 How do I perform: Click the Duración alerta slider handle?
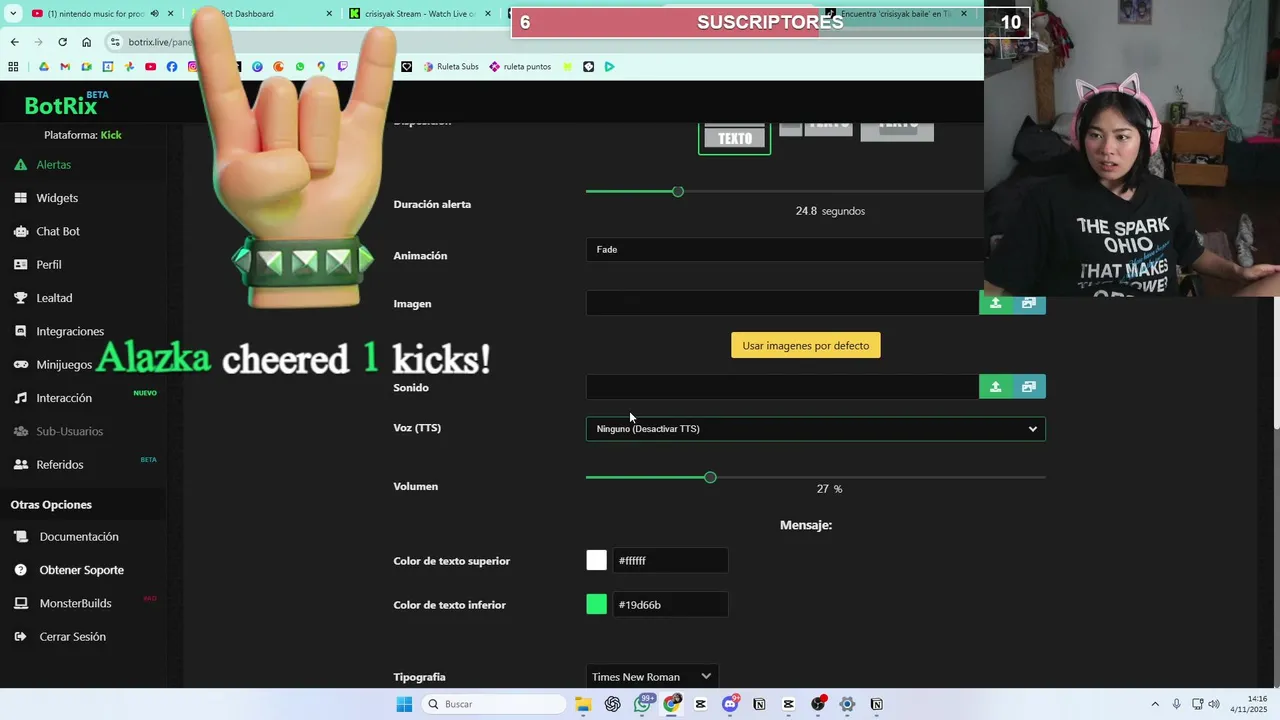tap(678, 191)
